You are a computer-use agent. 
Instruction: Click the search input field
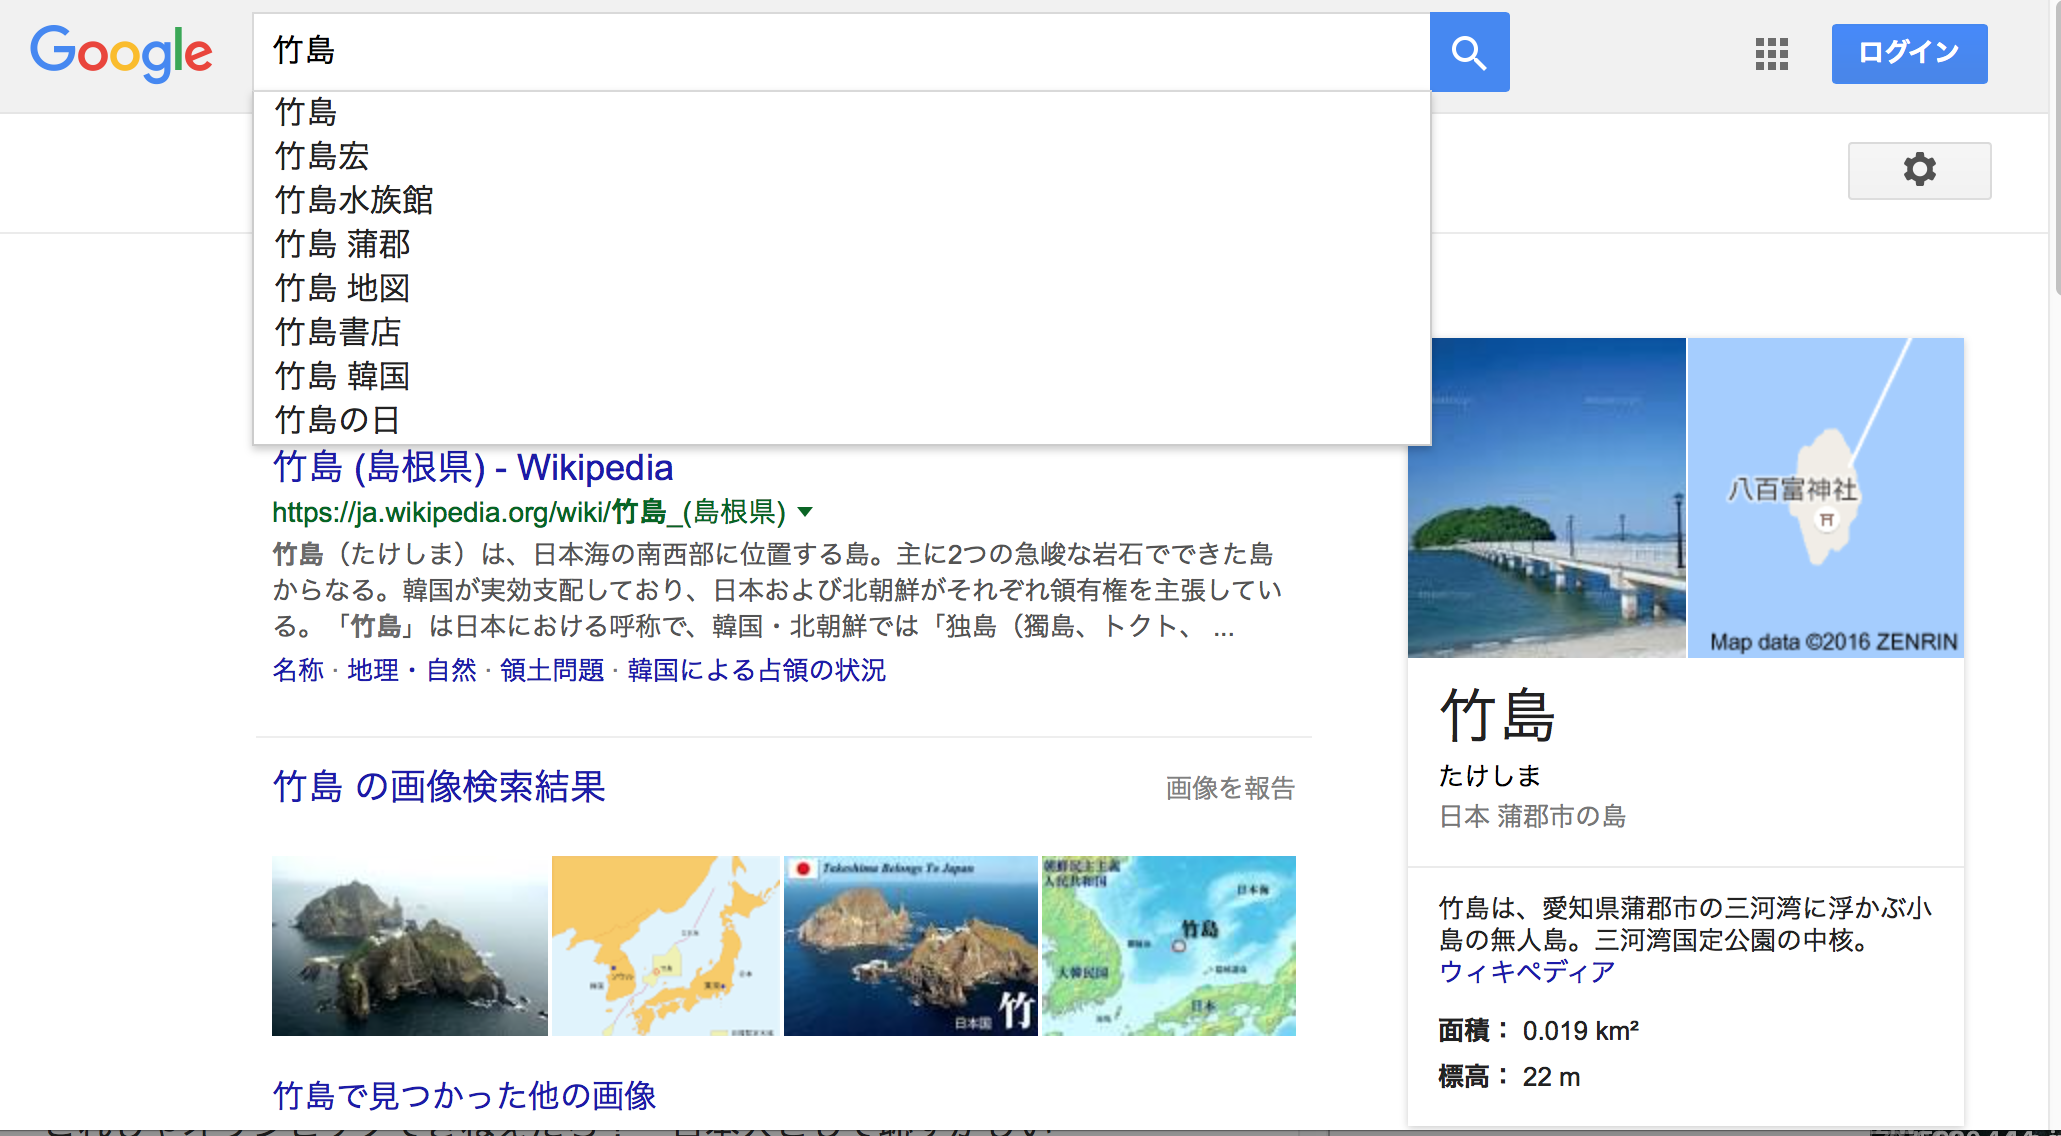(840, 52)
